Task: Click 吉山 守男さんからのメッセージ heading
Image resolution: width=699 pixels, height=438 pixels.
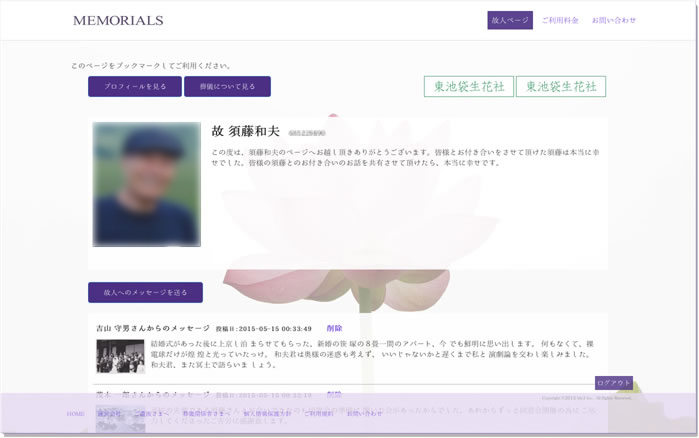Action: click(153, 328)
